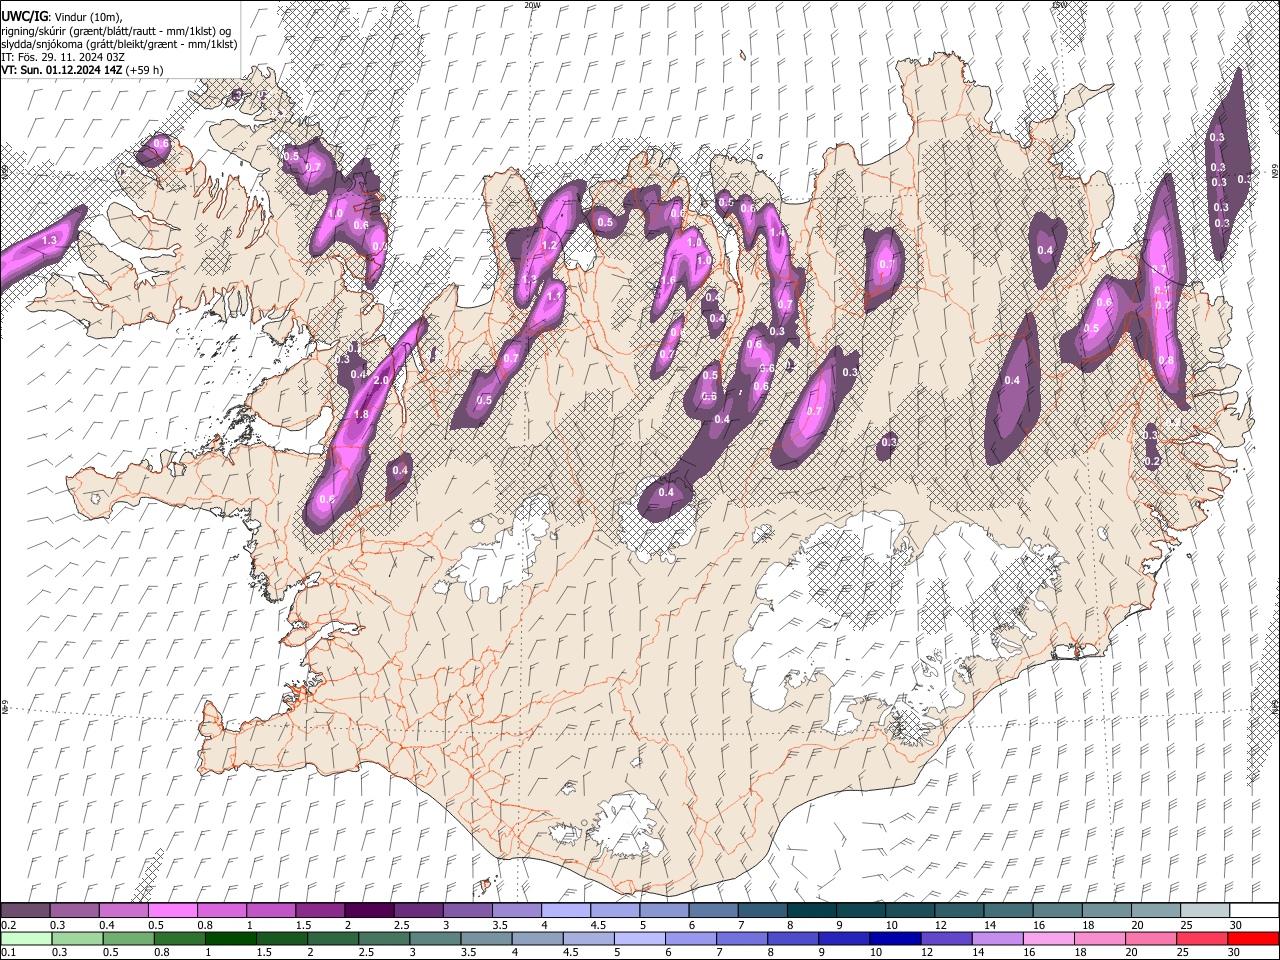Pick the gray-teal swatch labeled 14 on snow scale
1280x960 pixels.
(x=1007, y=910)
